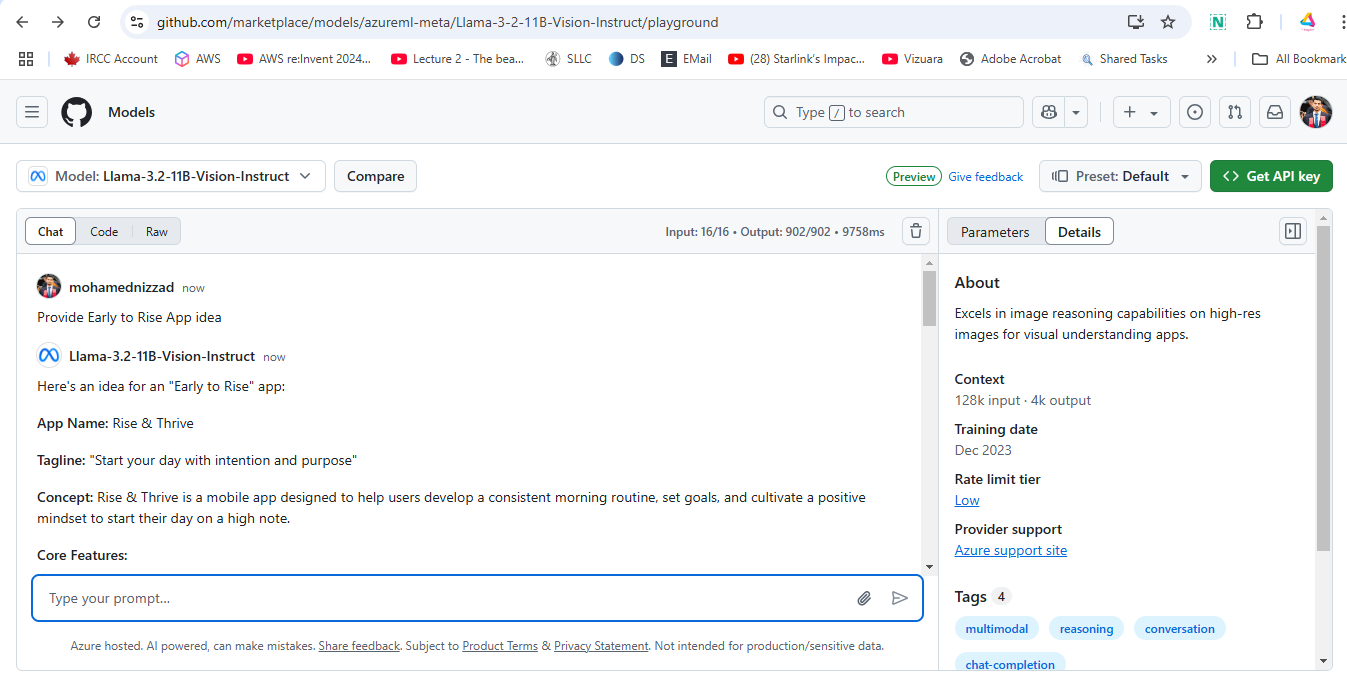Click the site information icon in address bar
1347x683 pixels.
click(137, 22)
